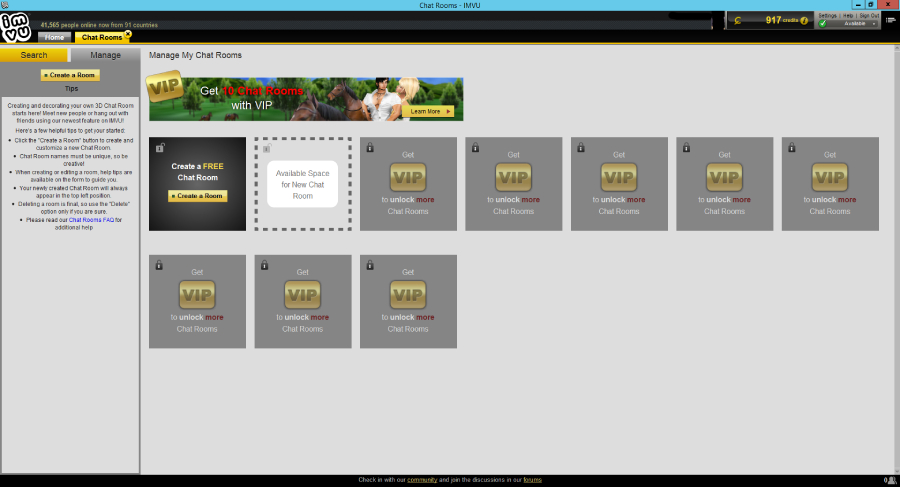Screen dimensions: 900x487
Task: Open the community link in footer
Action: 422,480
